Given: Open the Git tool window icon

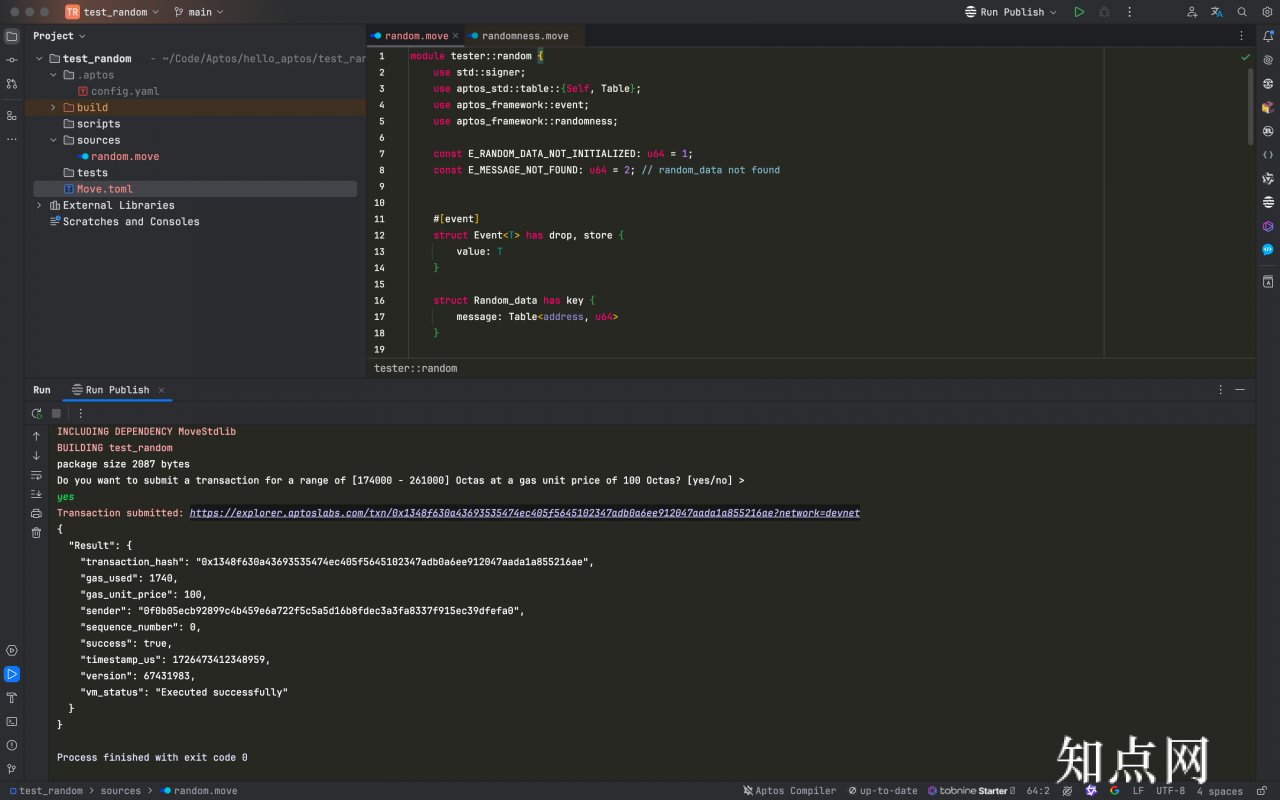Looking at the screenshot, I should pos(12,769).
